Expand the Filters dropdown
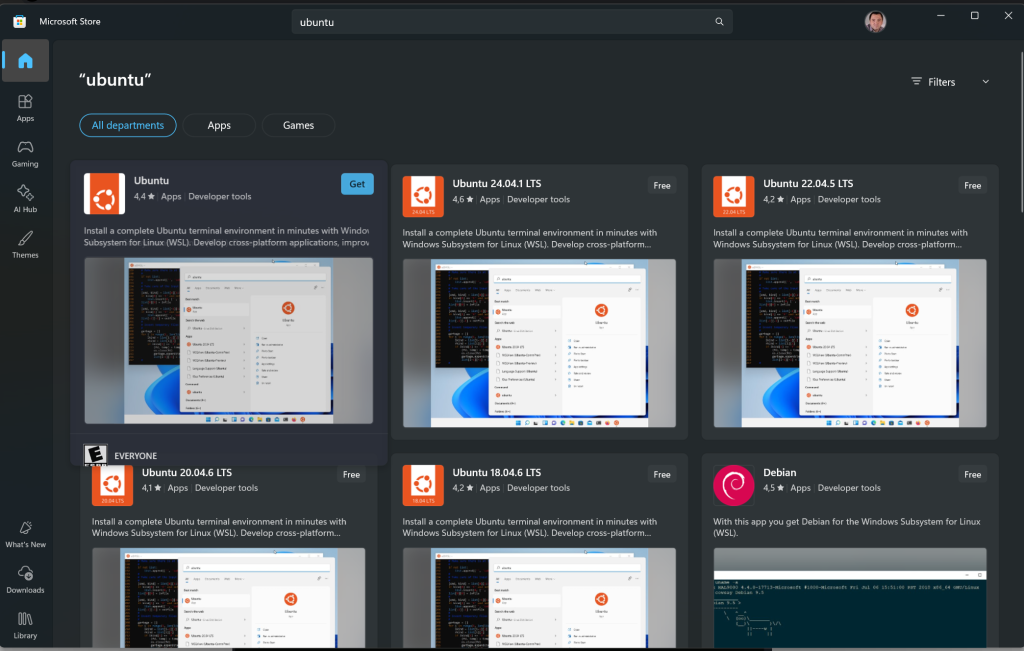The width and height of the screenshot is (1024, 651). click(950, 82)
